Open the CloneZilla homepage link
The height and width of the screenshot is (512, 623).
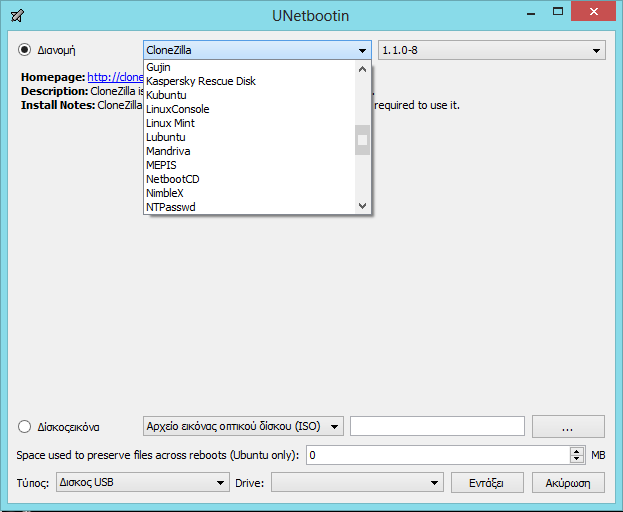pos(115,77)
